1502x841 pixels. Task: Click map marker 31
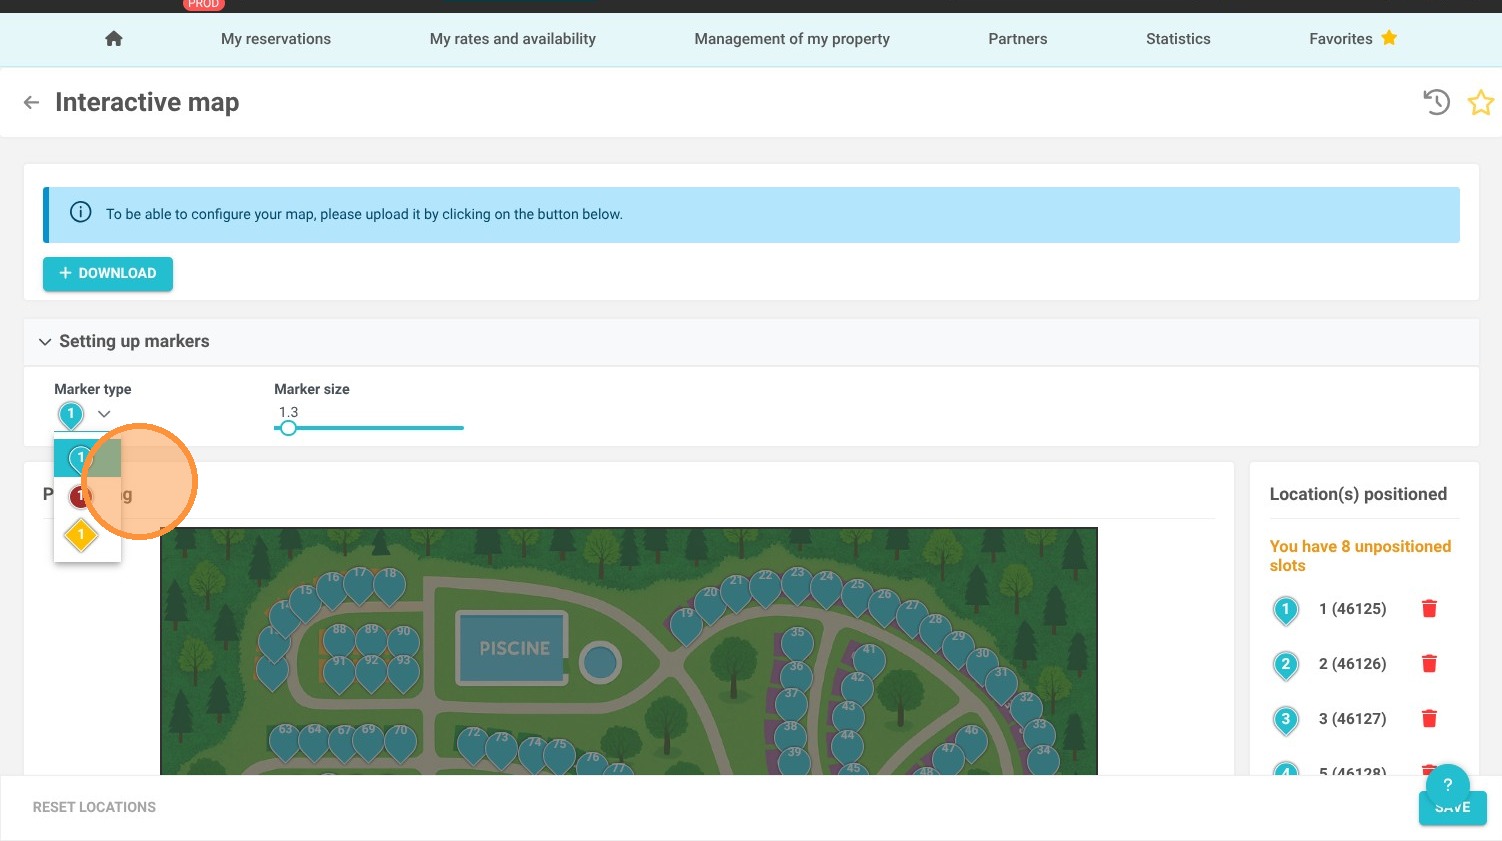(x=1001, y=683)
